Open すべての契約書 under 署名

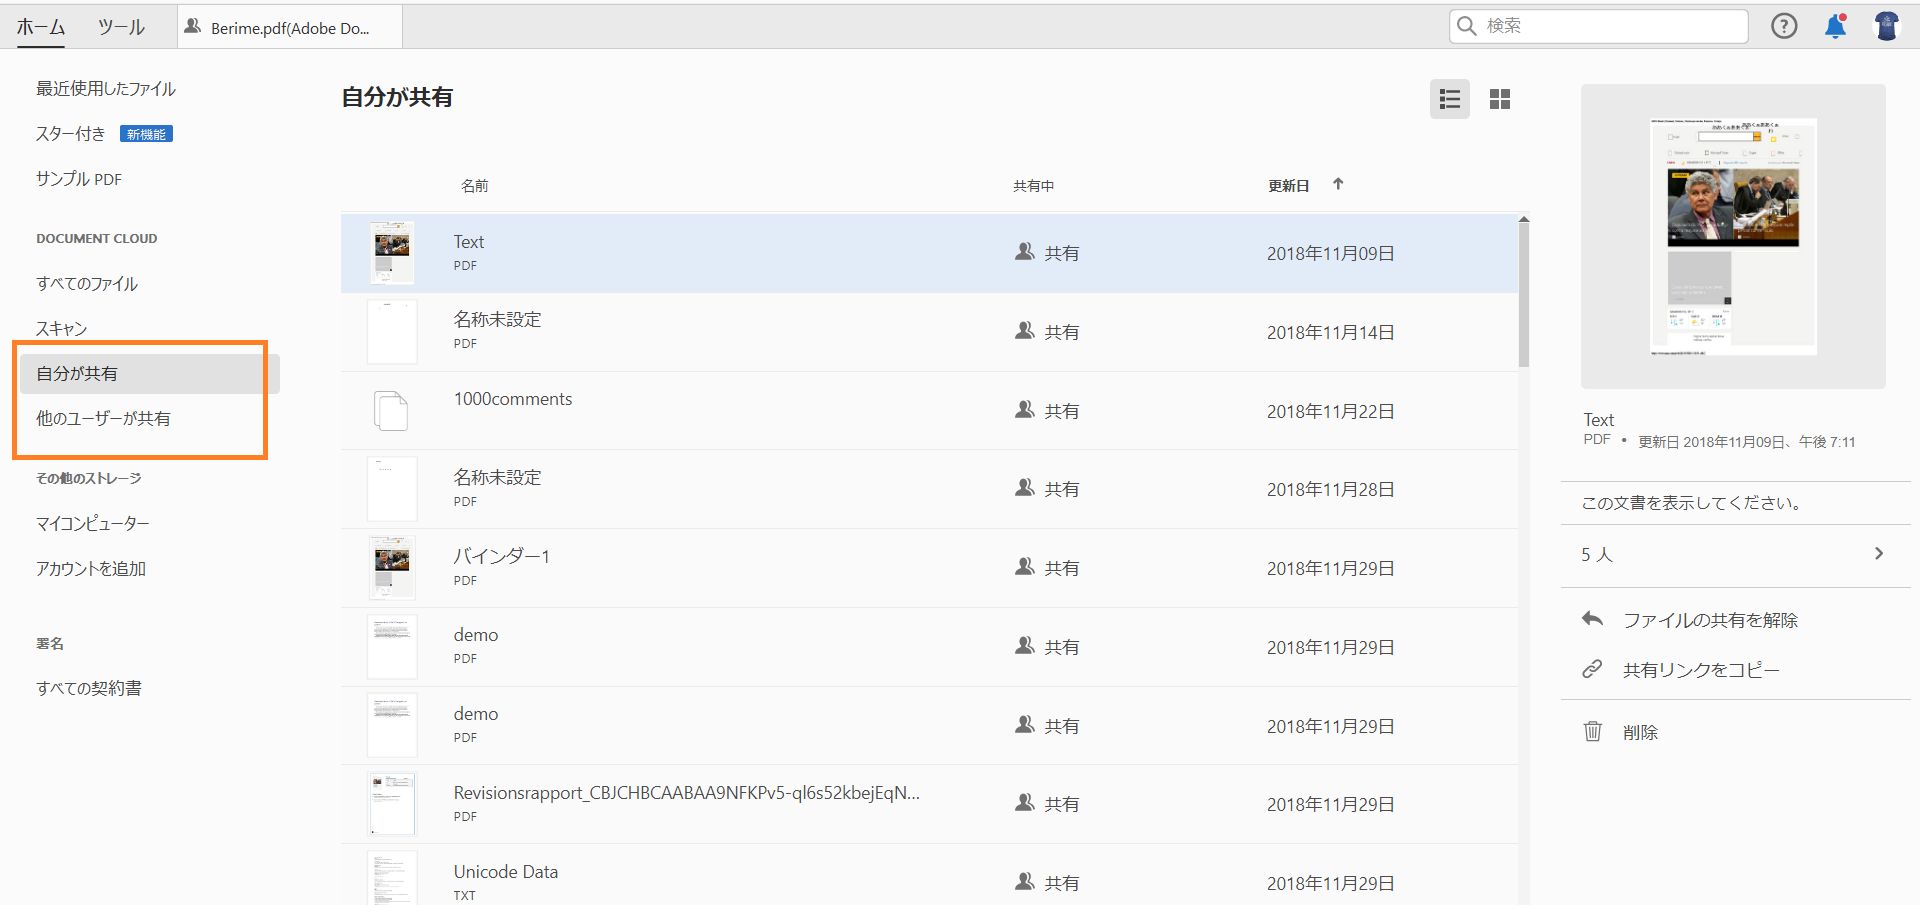point(89,689)
